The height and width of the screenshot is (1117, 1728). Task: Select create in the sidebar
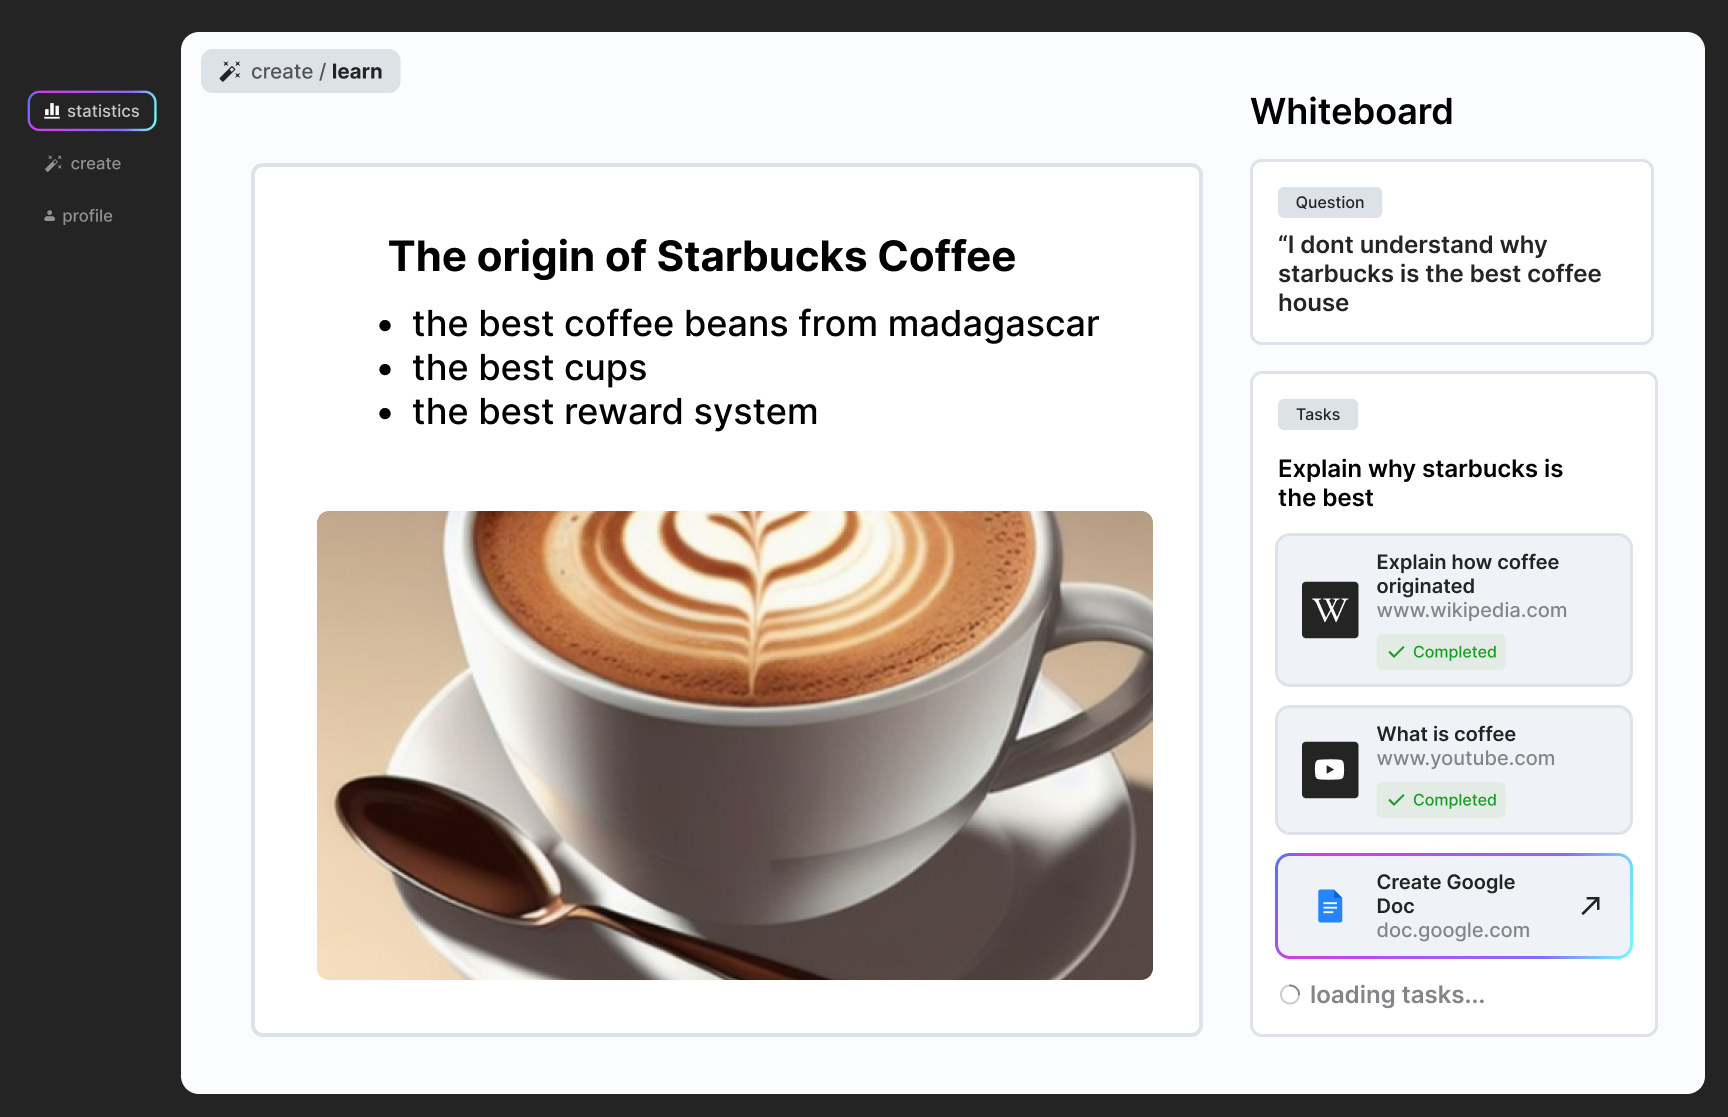(83, 163)
